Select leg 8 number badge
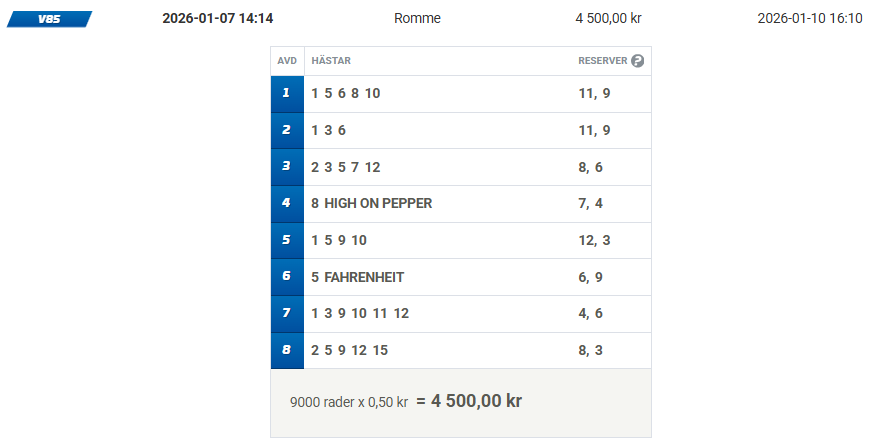The width and height of the screenshot is (895, 446). tap(287, 351)
